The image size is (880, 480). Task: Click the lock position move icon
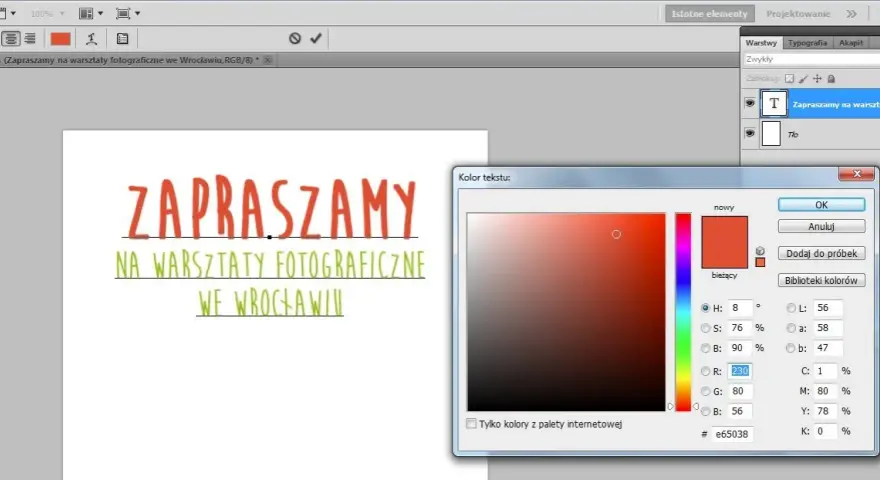click(x=817, y=79)
